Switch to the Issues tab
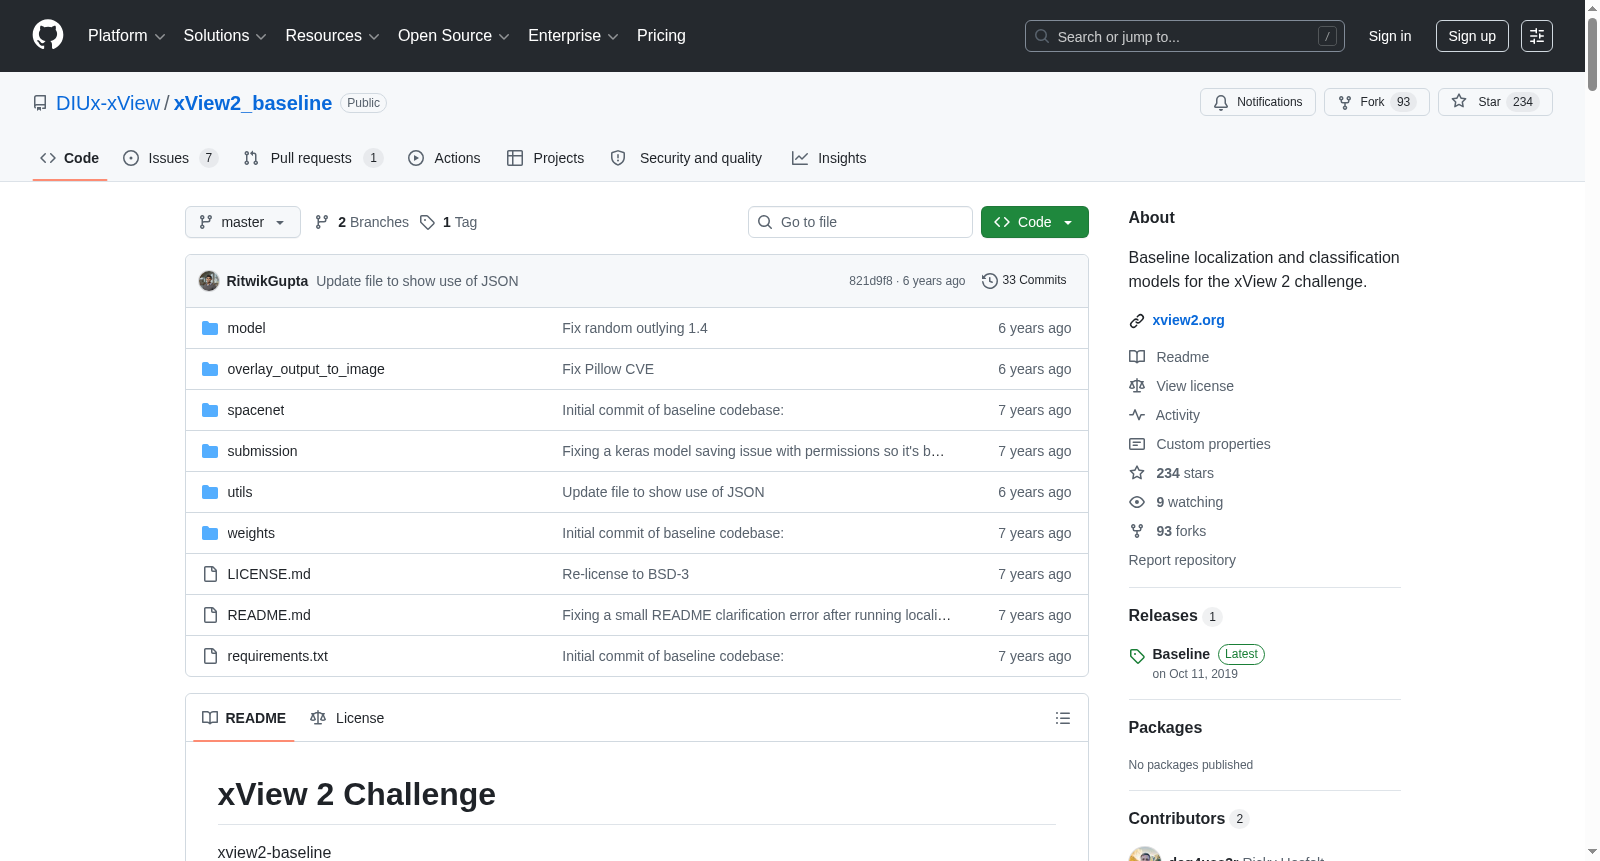Image resolution: width=1600 pixels, height=861 pixels. coord(170,158)
